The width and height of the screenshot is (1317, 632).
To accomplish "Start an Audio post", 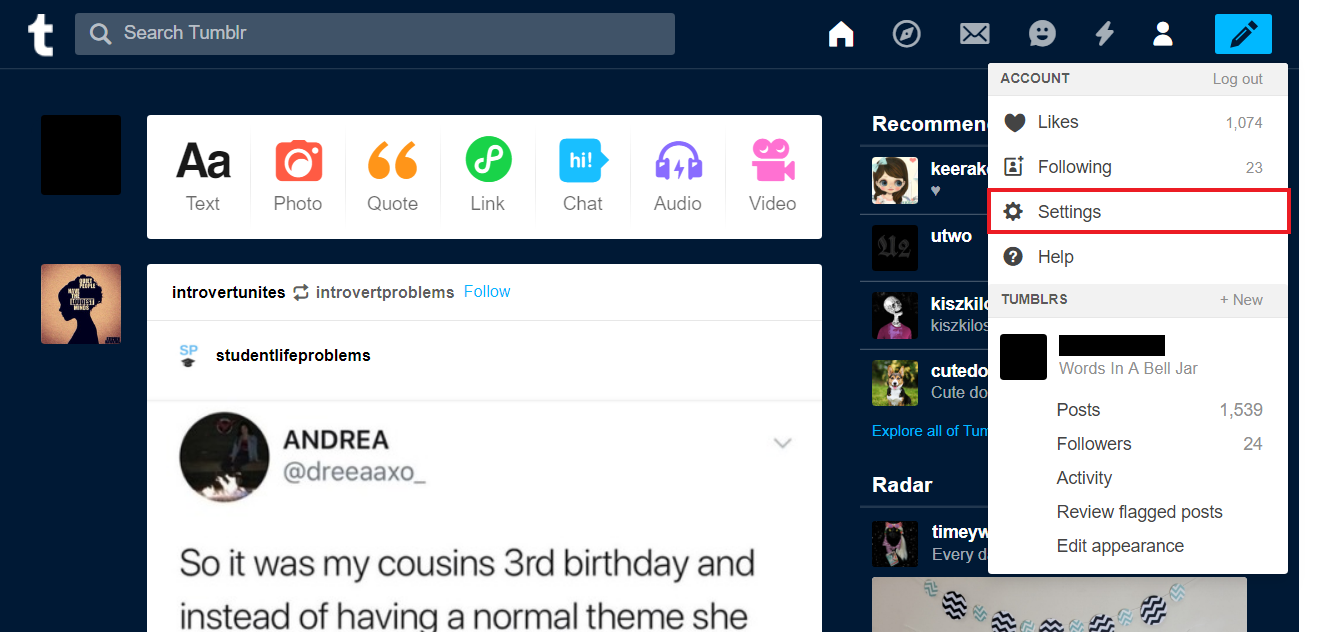I will pyautogui.click(x=677, y=177).
